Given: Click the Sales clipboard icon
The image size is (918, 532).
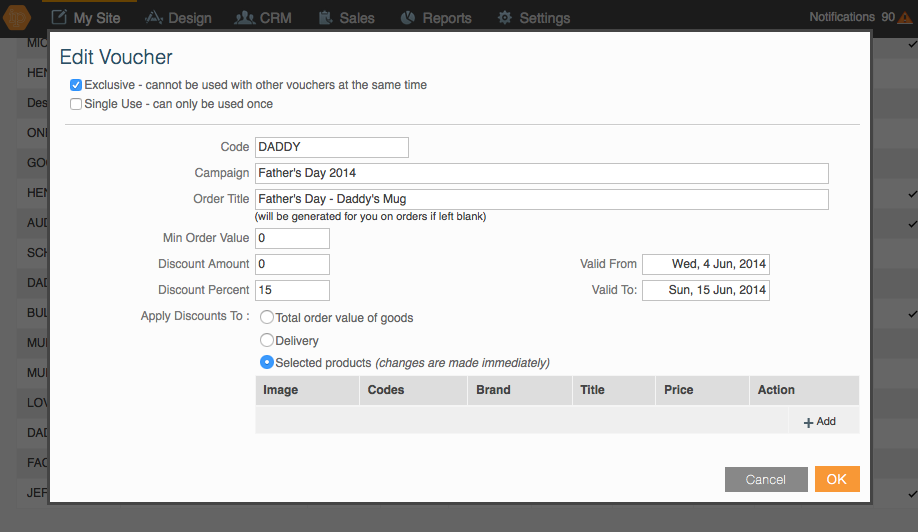Looking at the screenshot, I should point(326,18).
